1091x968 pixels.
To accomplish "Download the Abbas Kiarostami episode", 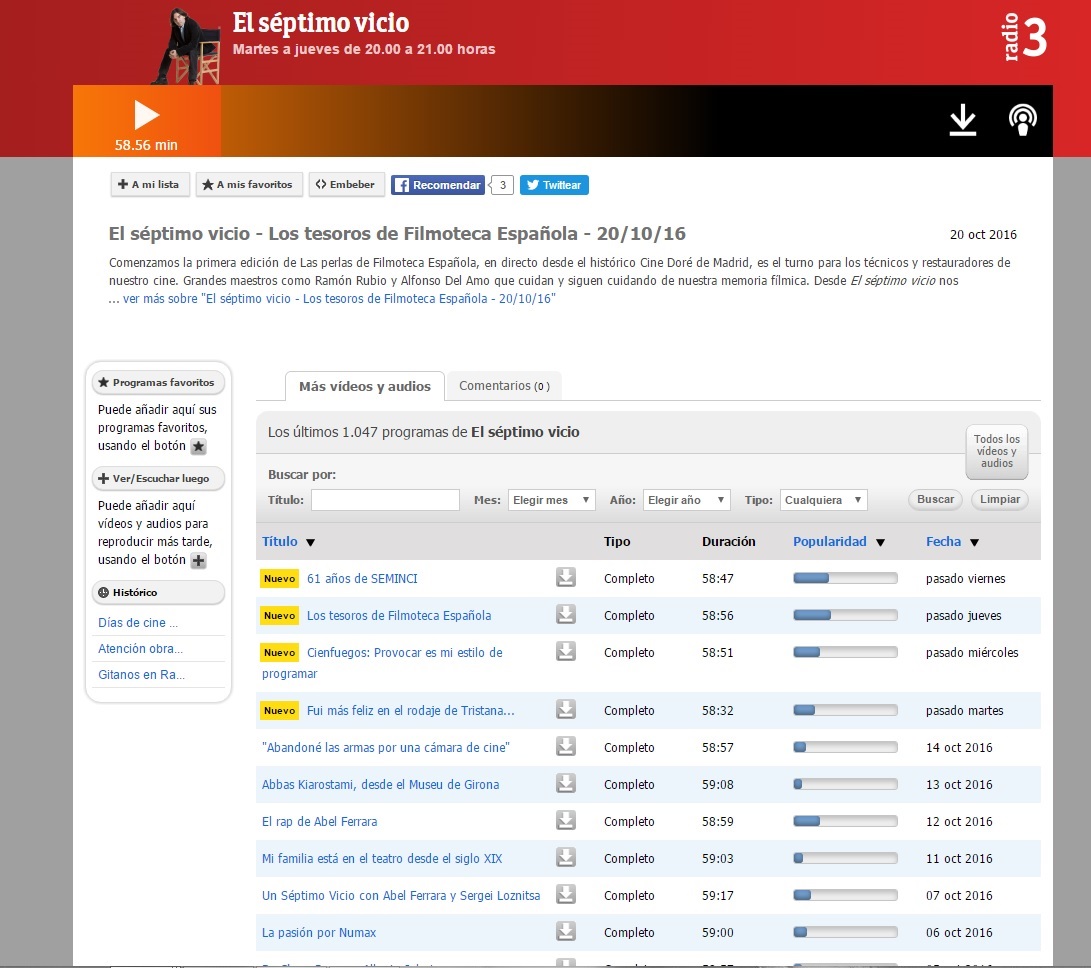I will 566,783.
